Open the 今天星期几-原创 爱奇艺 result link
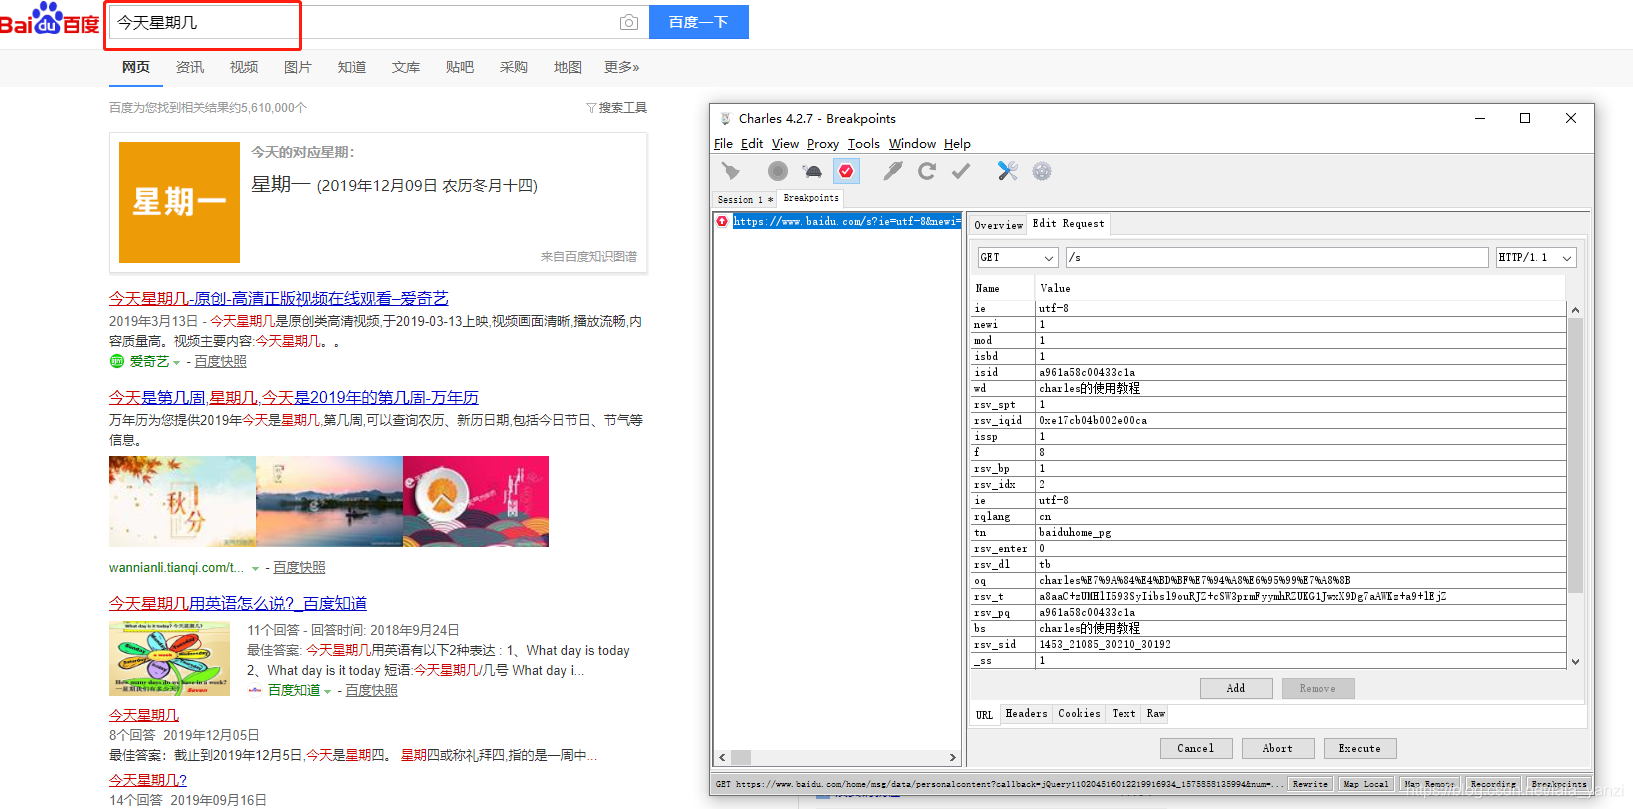1633x809 pixels. point(279,298)
